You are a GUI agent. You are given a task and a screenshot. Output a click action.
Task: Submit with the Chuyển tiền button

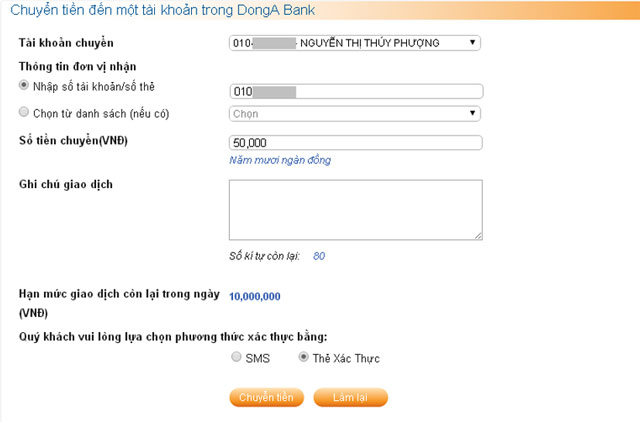[x=267, y=398]
